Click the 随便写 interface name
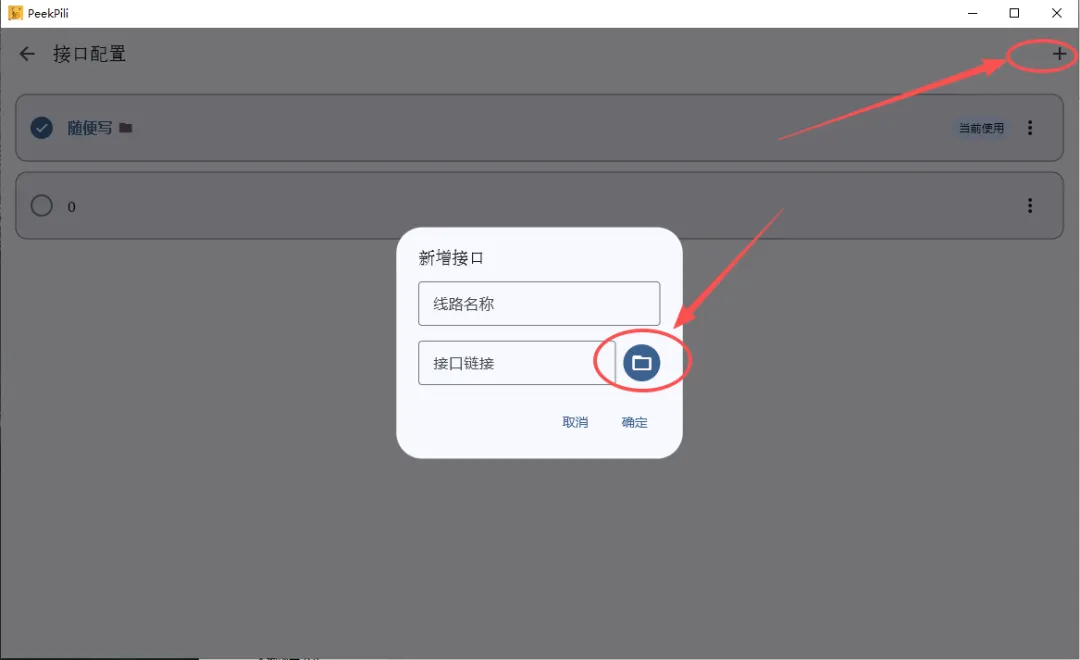Viewport: 1080px width, 660px height. (x=90, y=128)
